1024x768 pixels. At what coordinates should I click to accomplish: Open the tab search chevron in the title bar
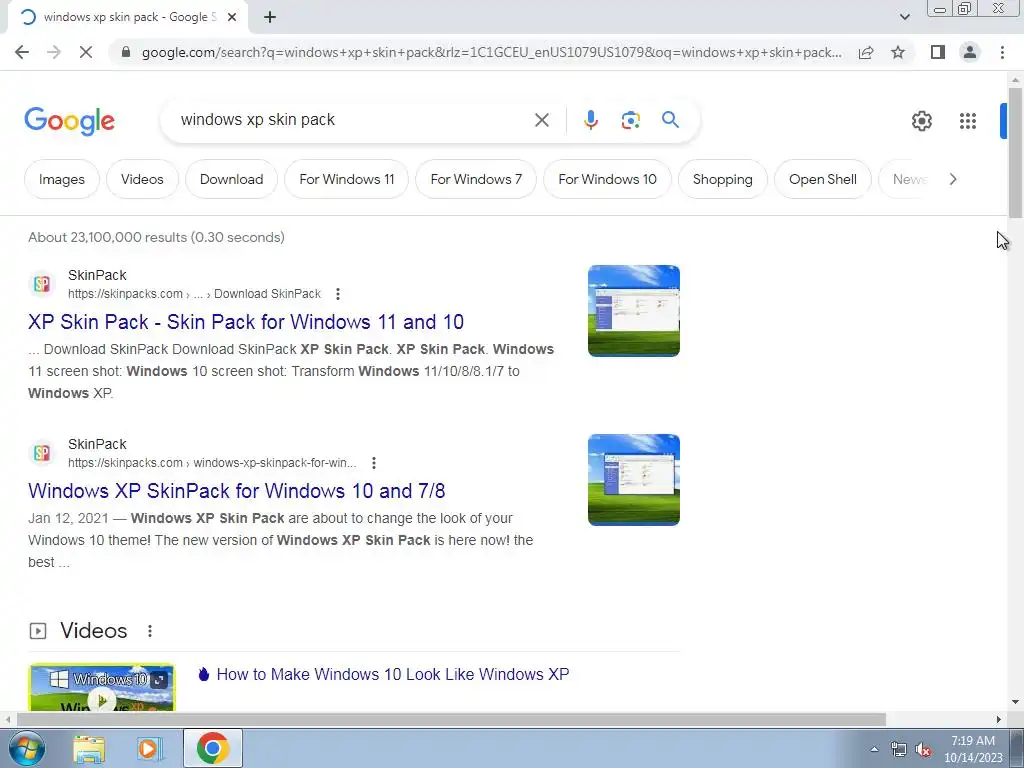click(904, 17)
